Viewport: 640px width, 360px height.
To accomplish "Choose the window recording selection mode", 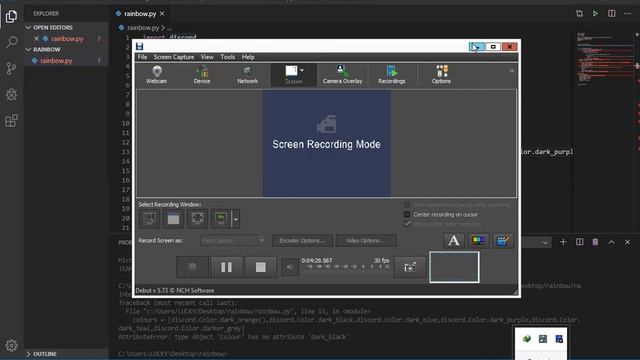I will pos(173,219).
